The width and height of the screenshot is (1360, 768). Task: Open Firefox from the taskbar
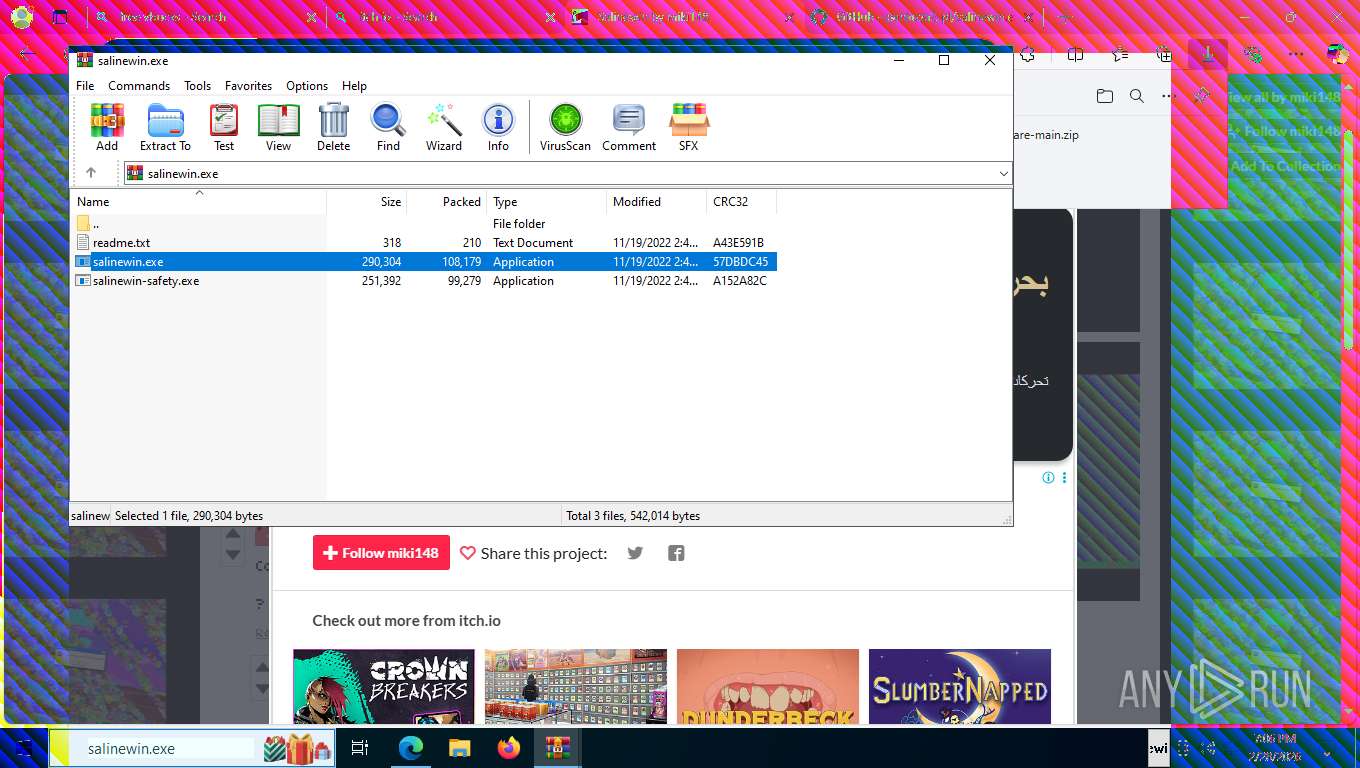(509, 748)
